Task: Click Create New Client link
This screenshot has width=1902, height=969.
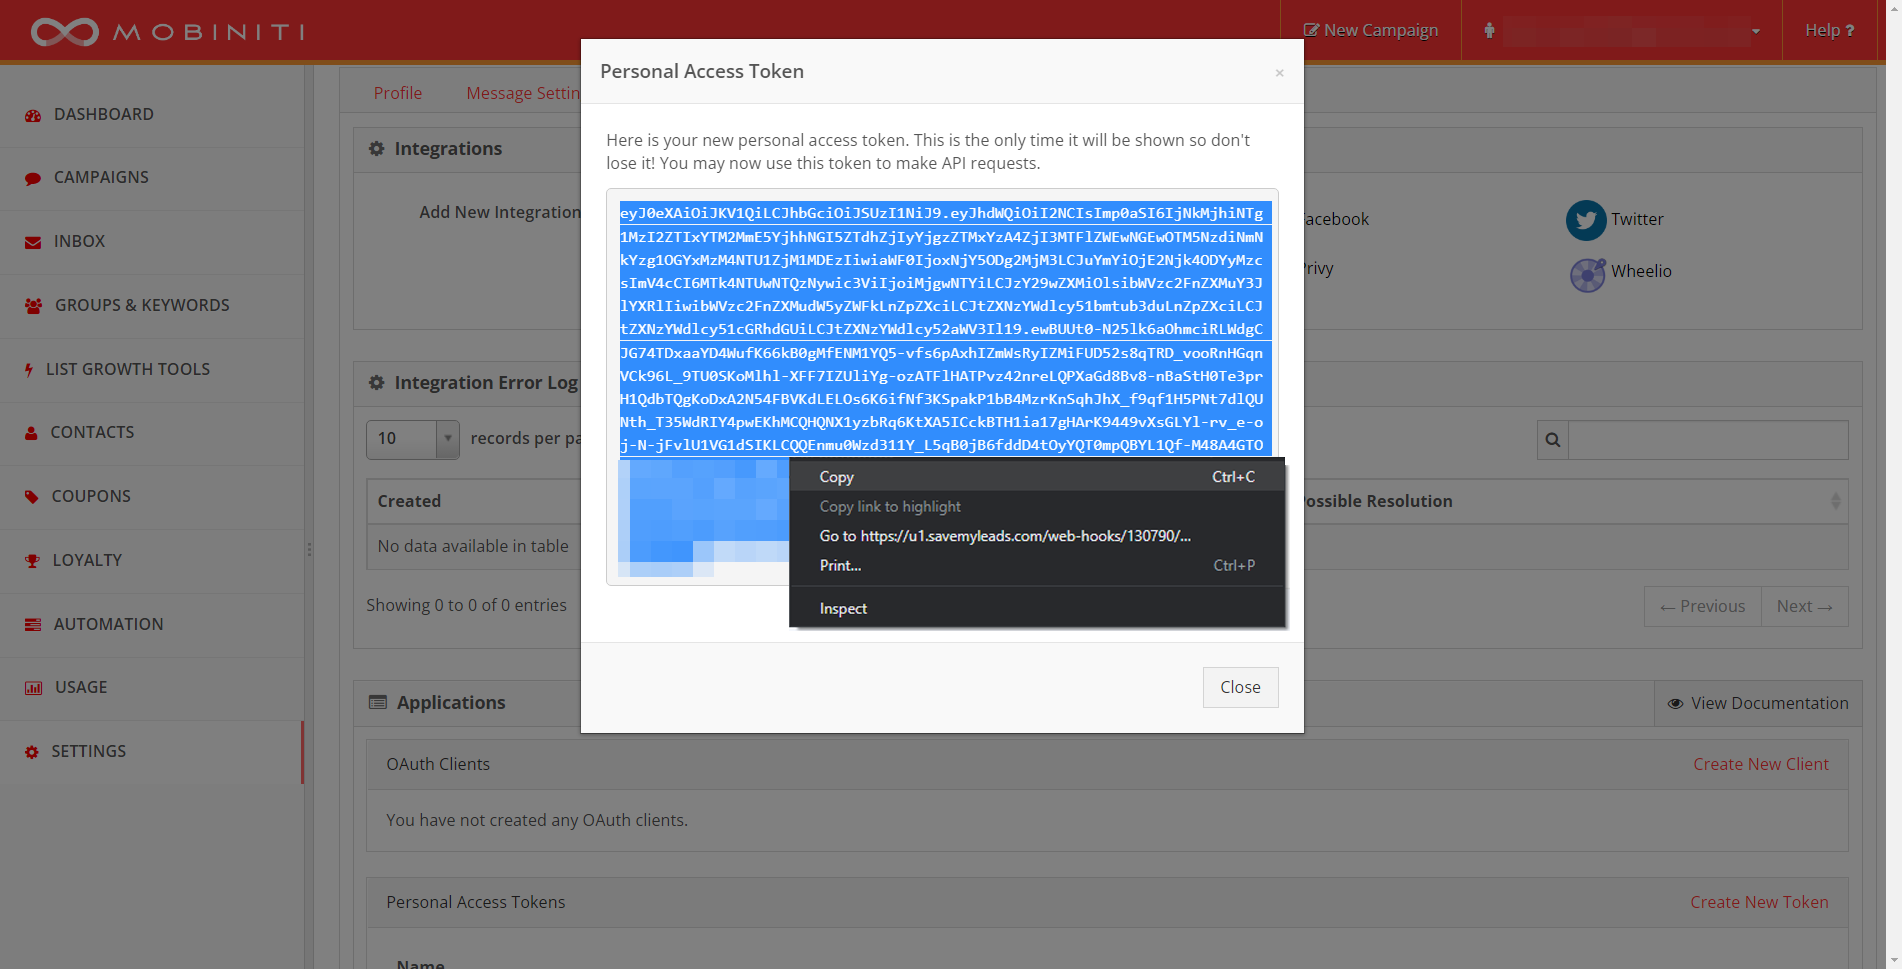Action: point(1760,764)
